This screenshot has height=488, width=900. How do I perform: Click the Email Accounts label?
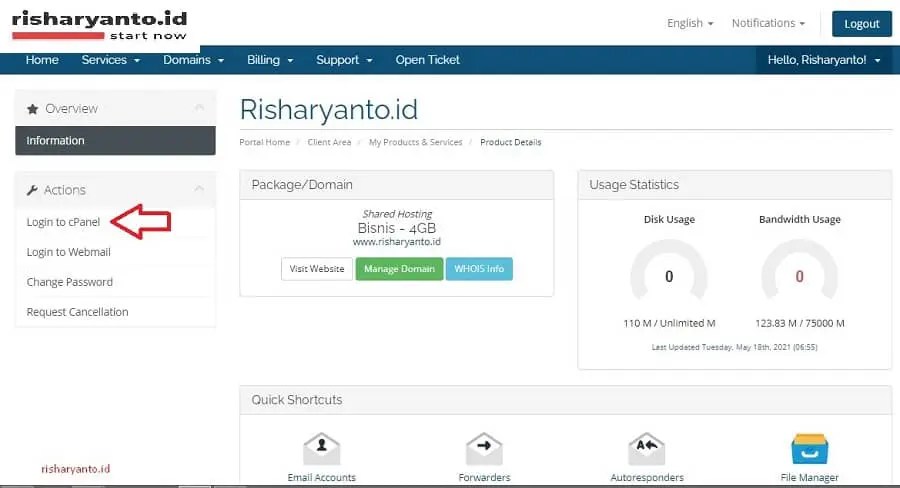pyautogui.click(x=321, y=478)
